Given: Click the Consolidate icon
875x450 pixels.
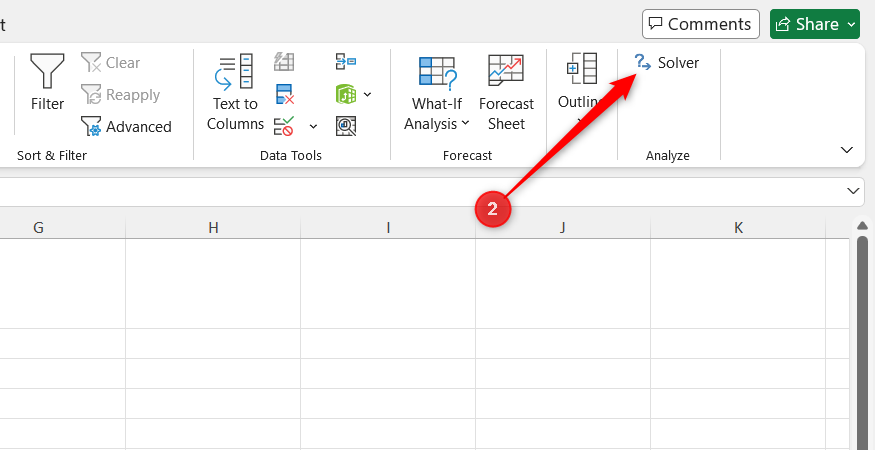Looking at the screenshot, I should [346, 61].
